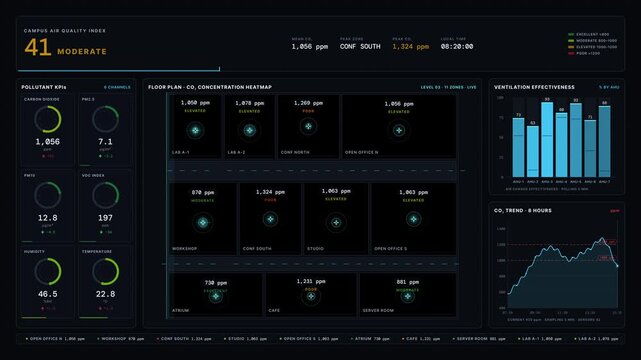Click the AHU-5 ventilation bar
The height and width of the screenshot is (360, 641).
576,140
